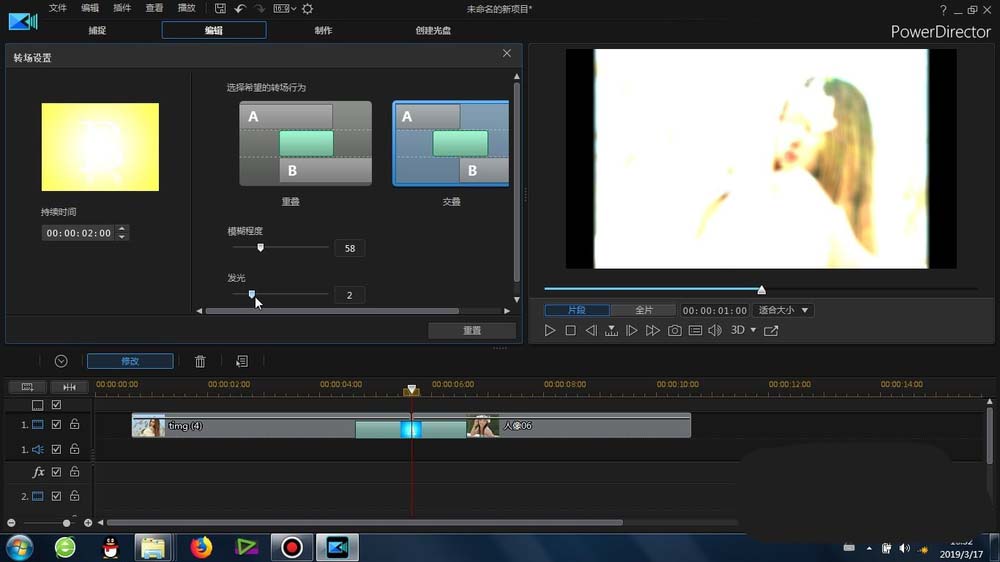Image resolution: width=1000 pixels, height=562 pixels.
Task: Open the 适合大小 zoom dropdown
Action: 783,310
